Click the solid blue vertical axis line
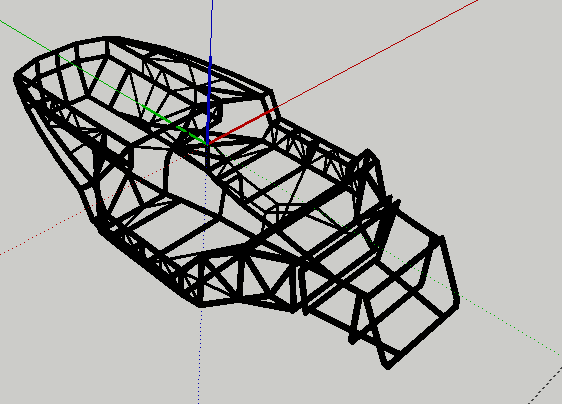Image resolution: width=562 pixels, height=404 pixels. pos(210,72)
